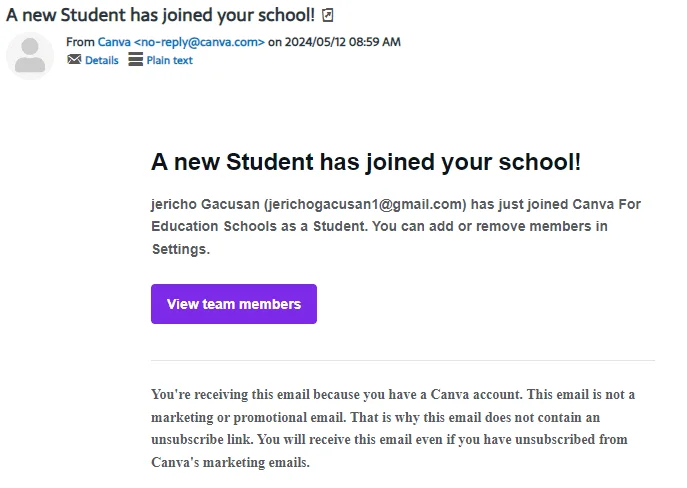Viewport: 687px width, 488px height.
Task: Click the stacked lines icon beside Plain text
Action: pos(135,59)
